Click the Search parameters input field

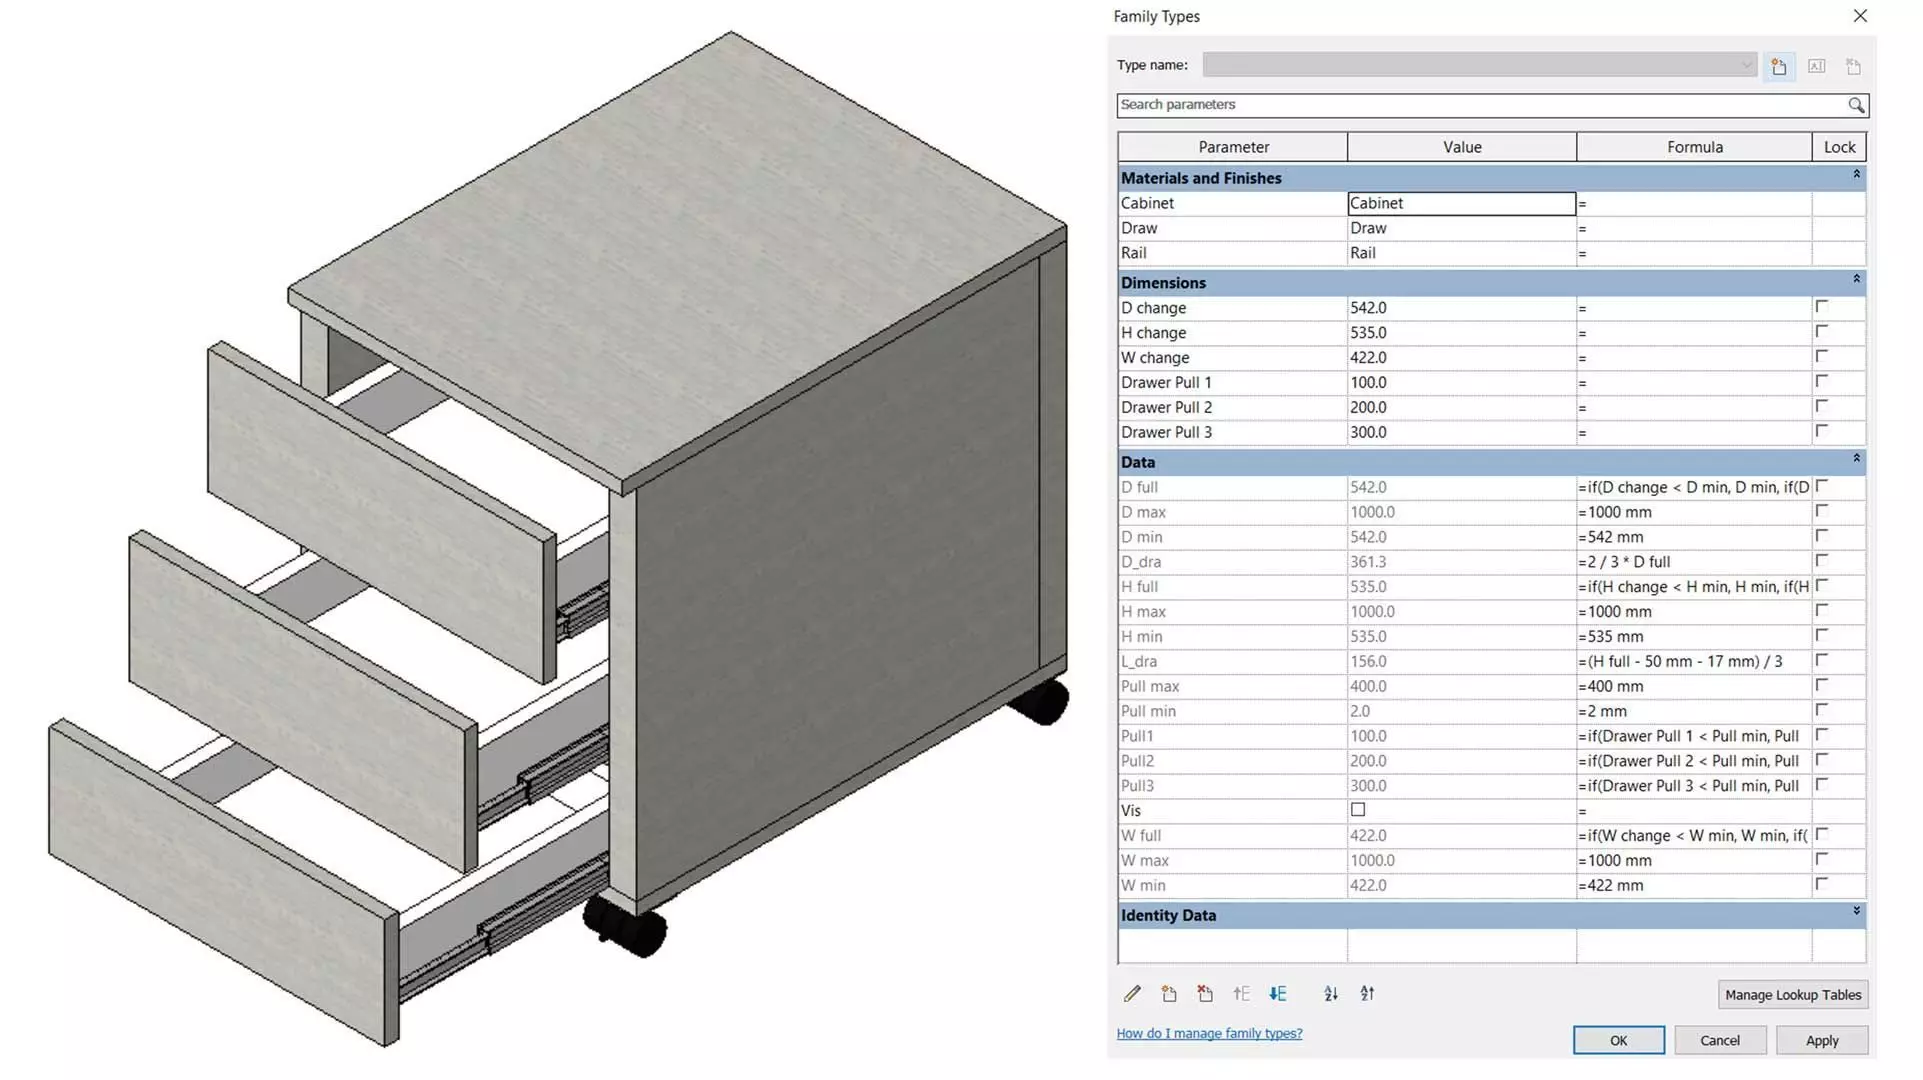[x=1480, y=105]
